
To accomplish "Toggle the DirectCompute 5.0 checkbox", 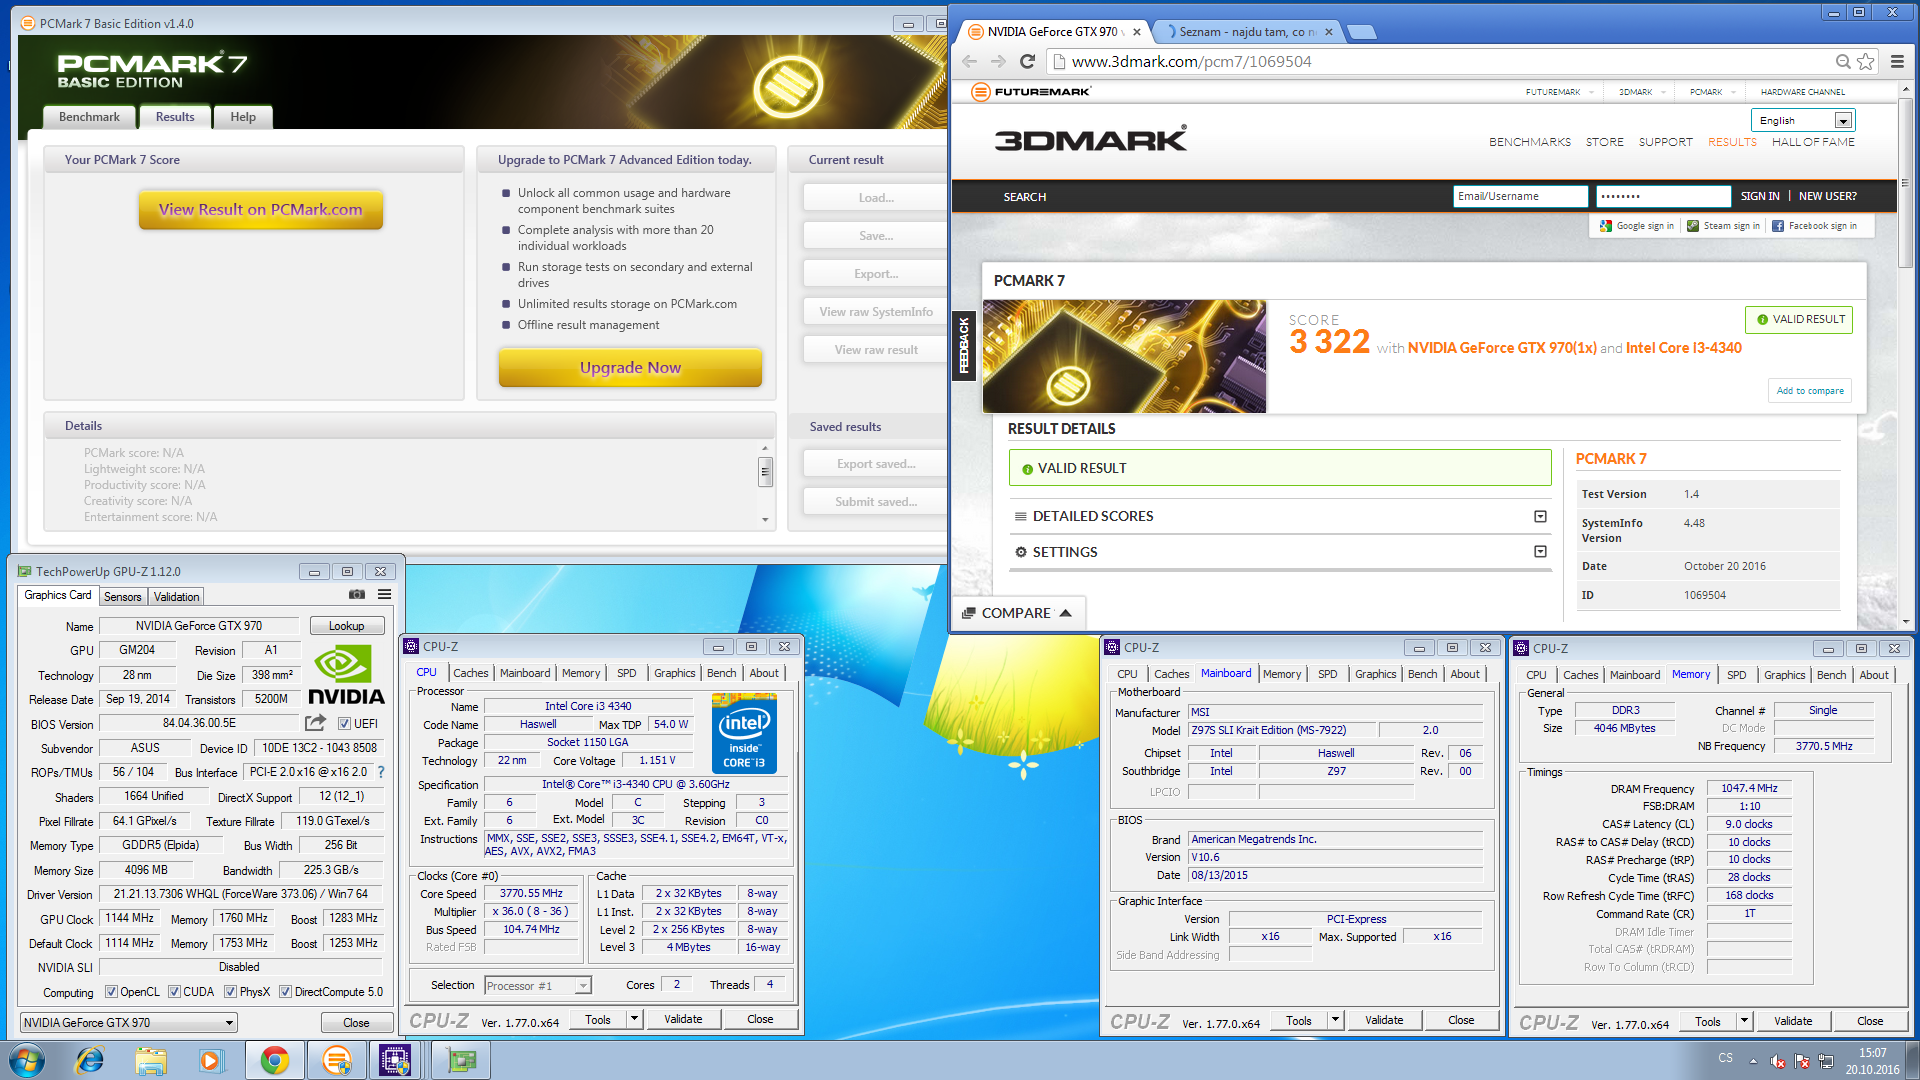I will (285, 992).
